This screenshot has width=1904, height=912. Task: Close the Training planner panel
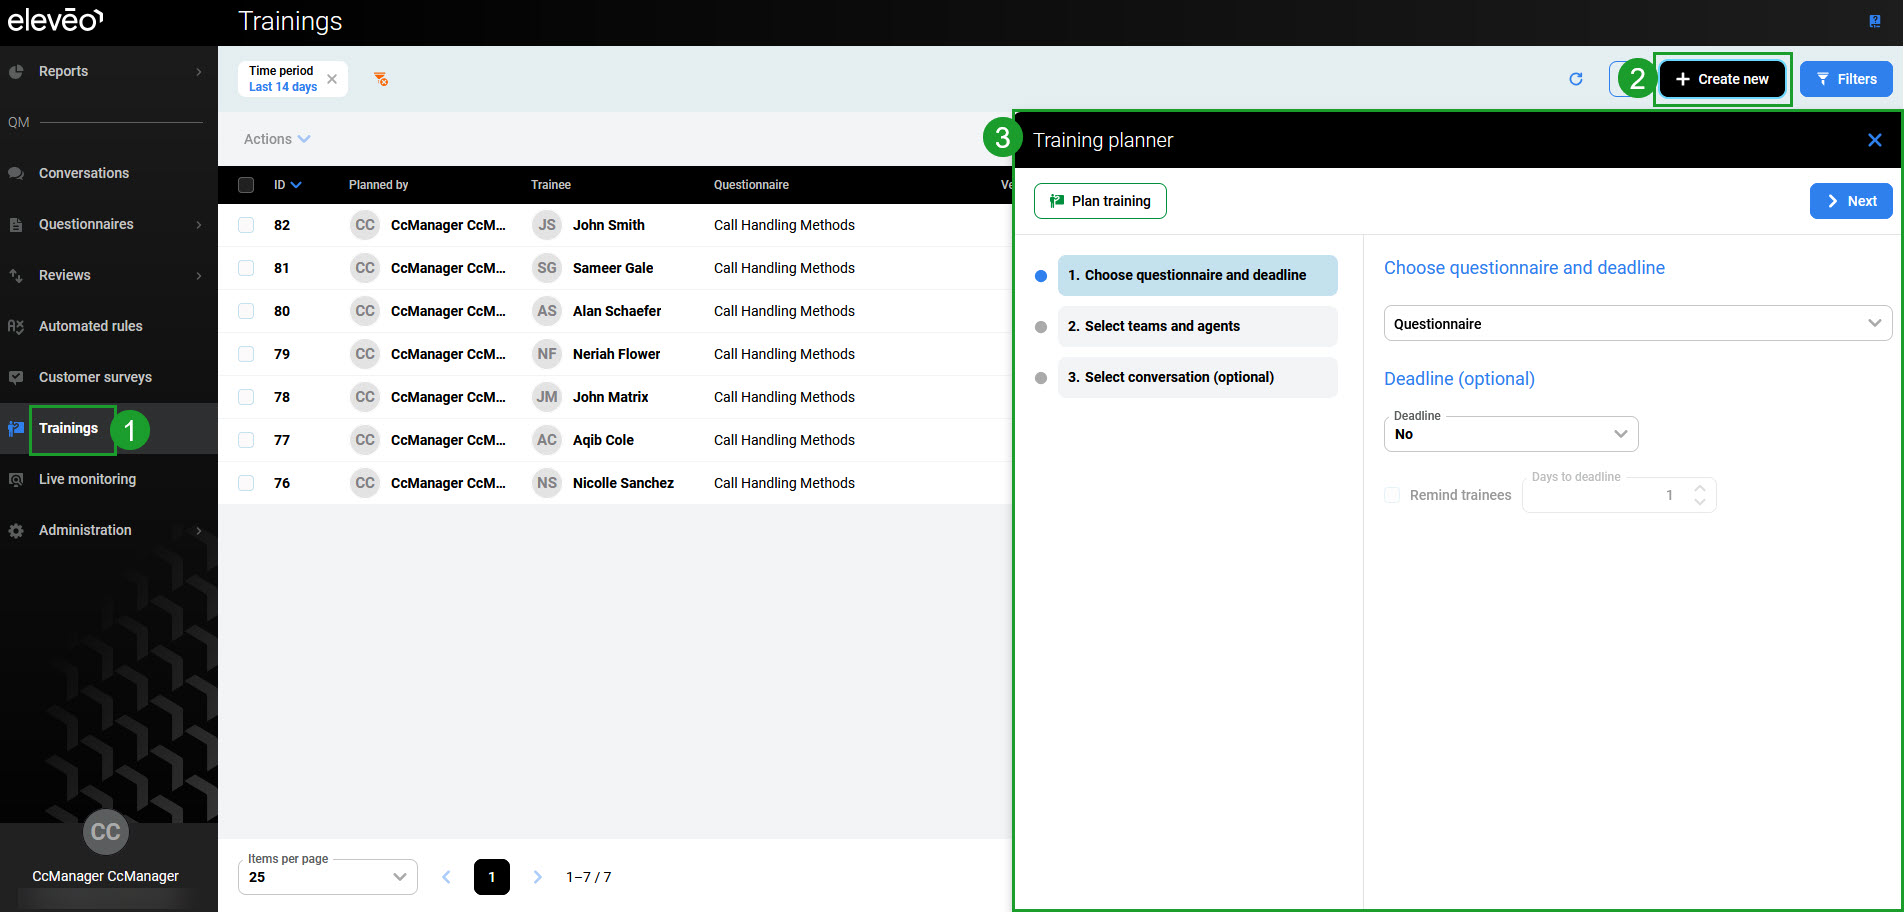pyautogui.click(x=1874, y=140)
